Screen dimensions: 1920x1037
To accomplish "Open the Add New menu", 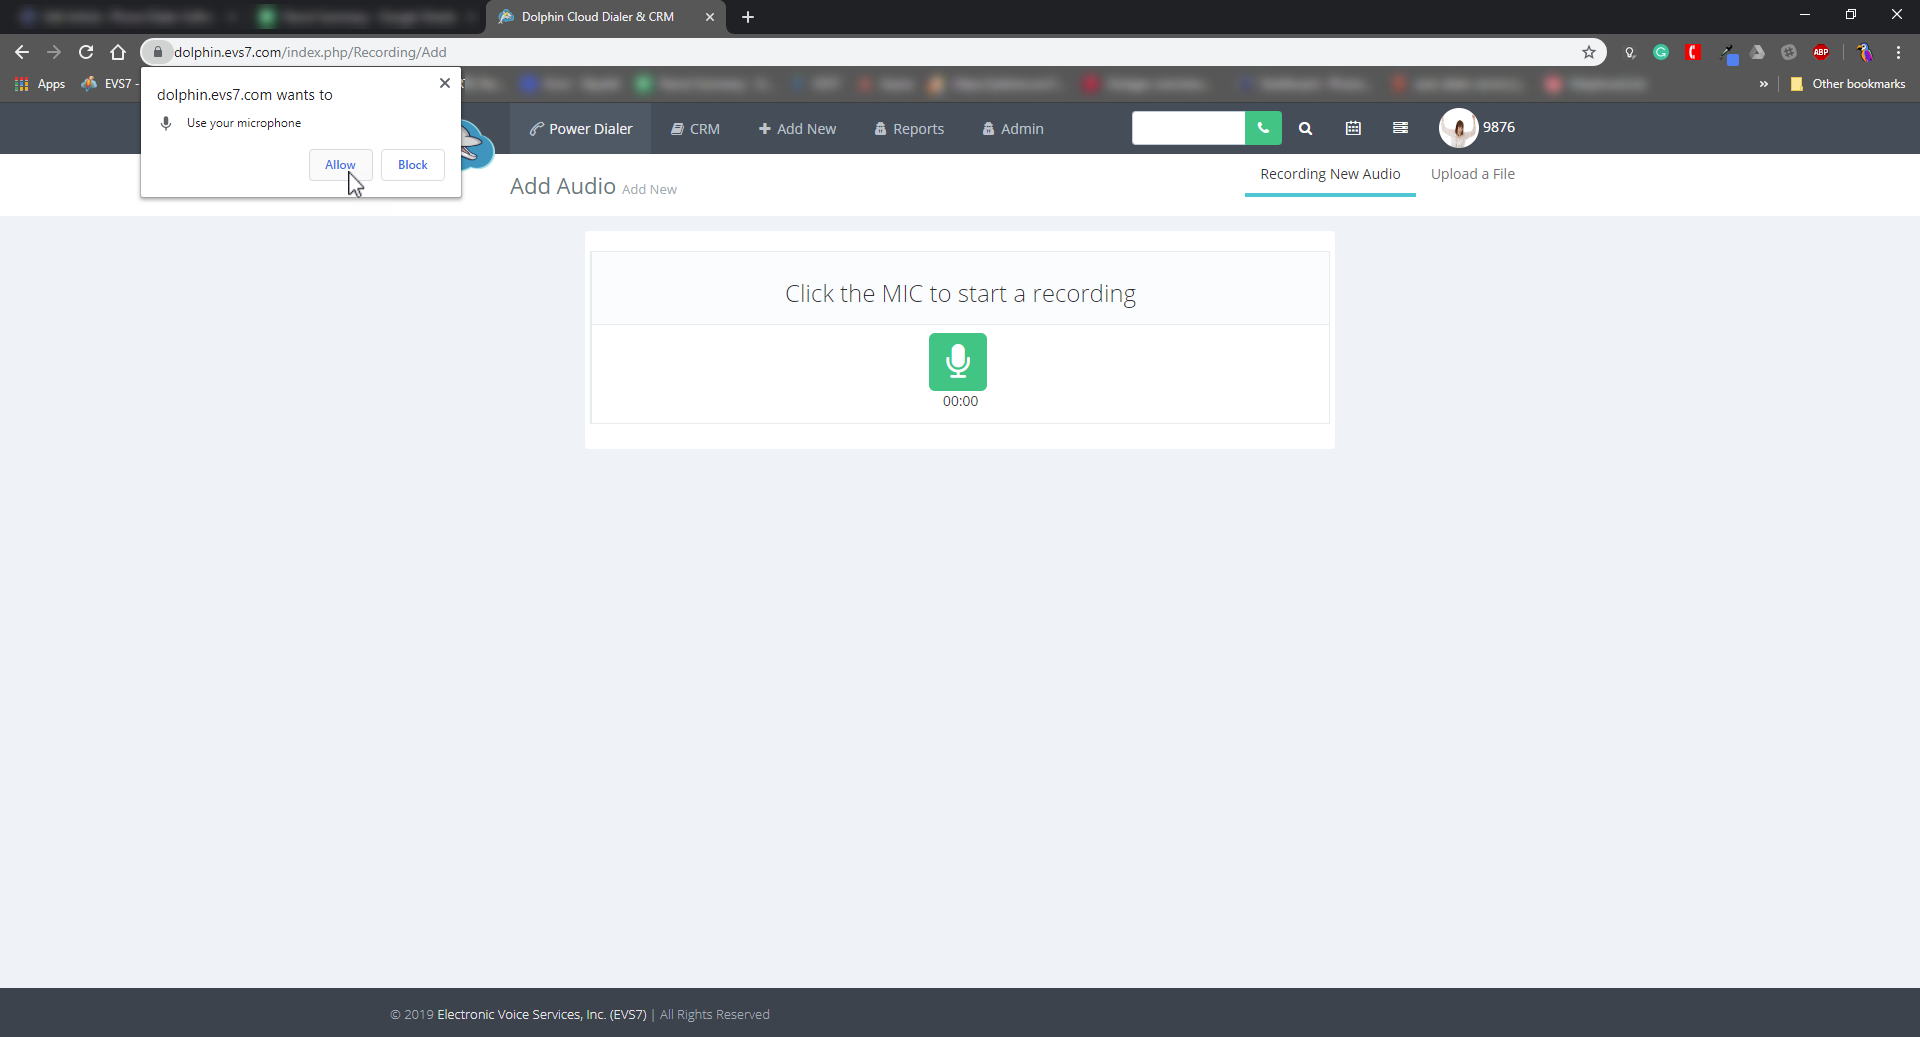I will pos(797,129).
